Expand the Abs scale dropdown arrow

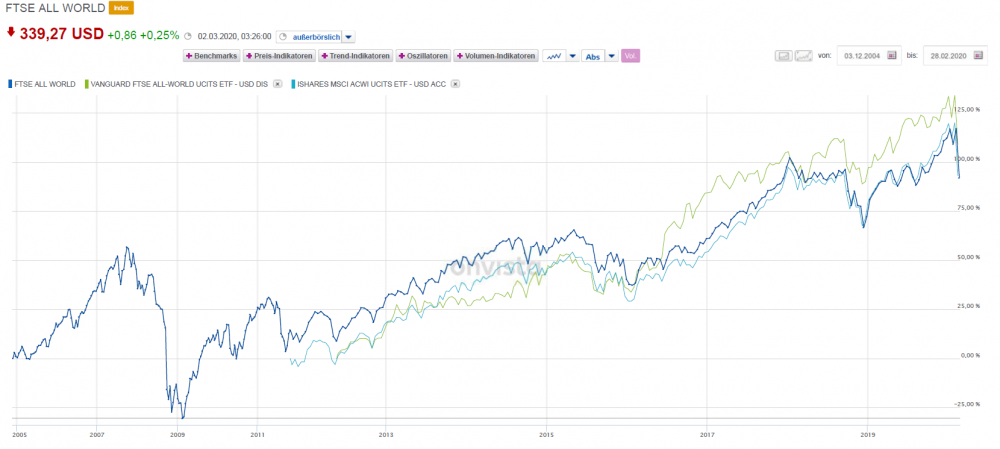tap(610, 56)
